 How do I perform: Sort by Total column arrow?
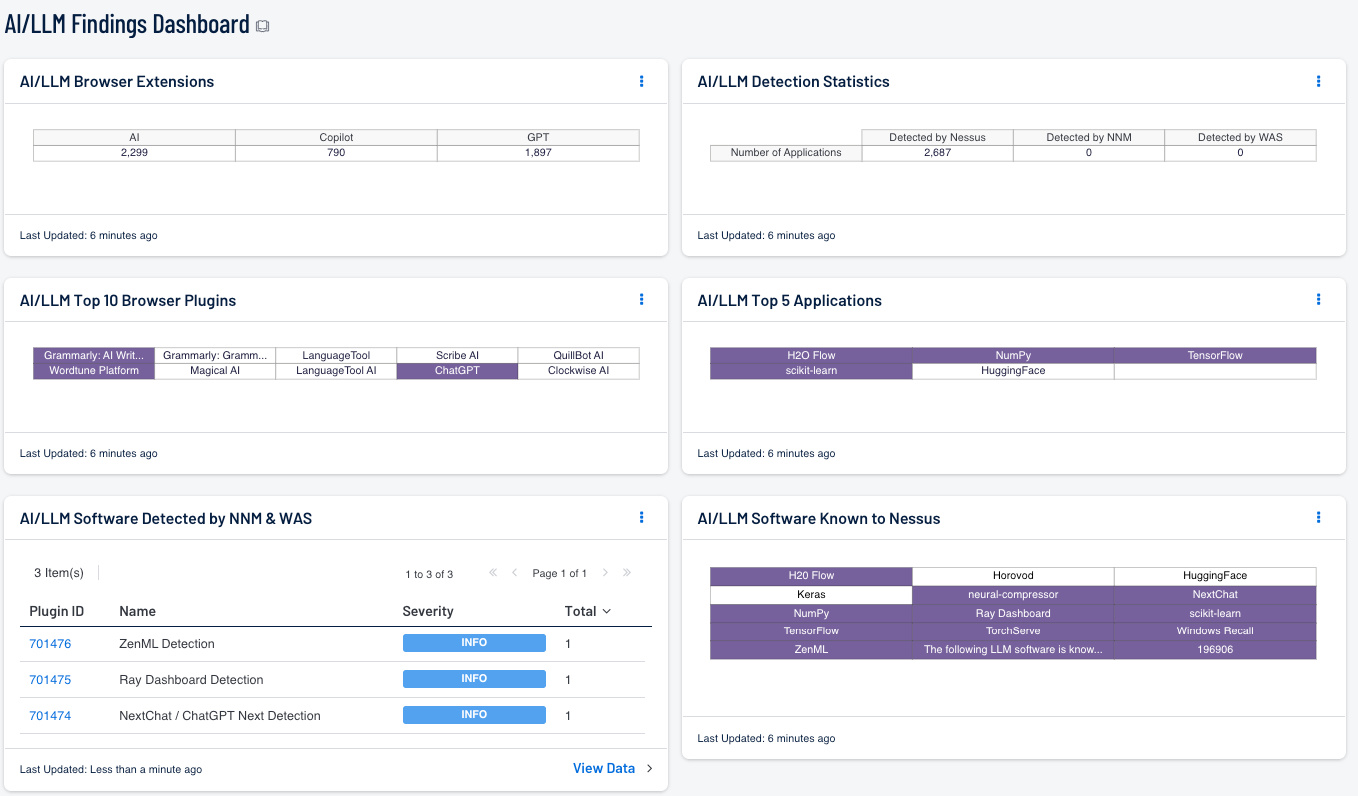606,611
